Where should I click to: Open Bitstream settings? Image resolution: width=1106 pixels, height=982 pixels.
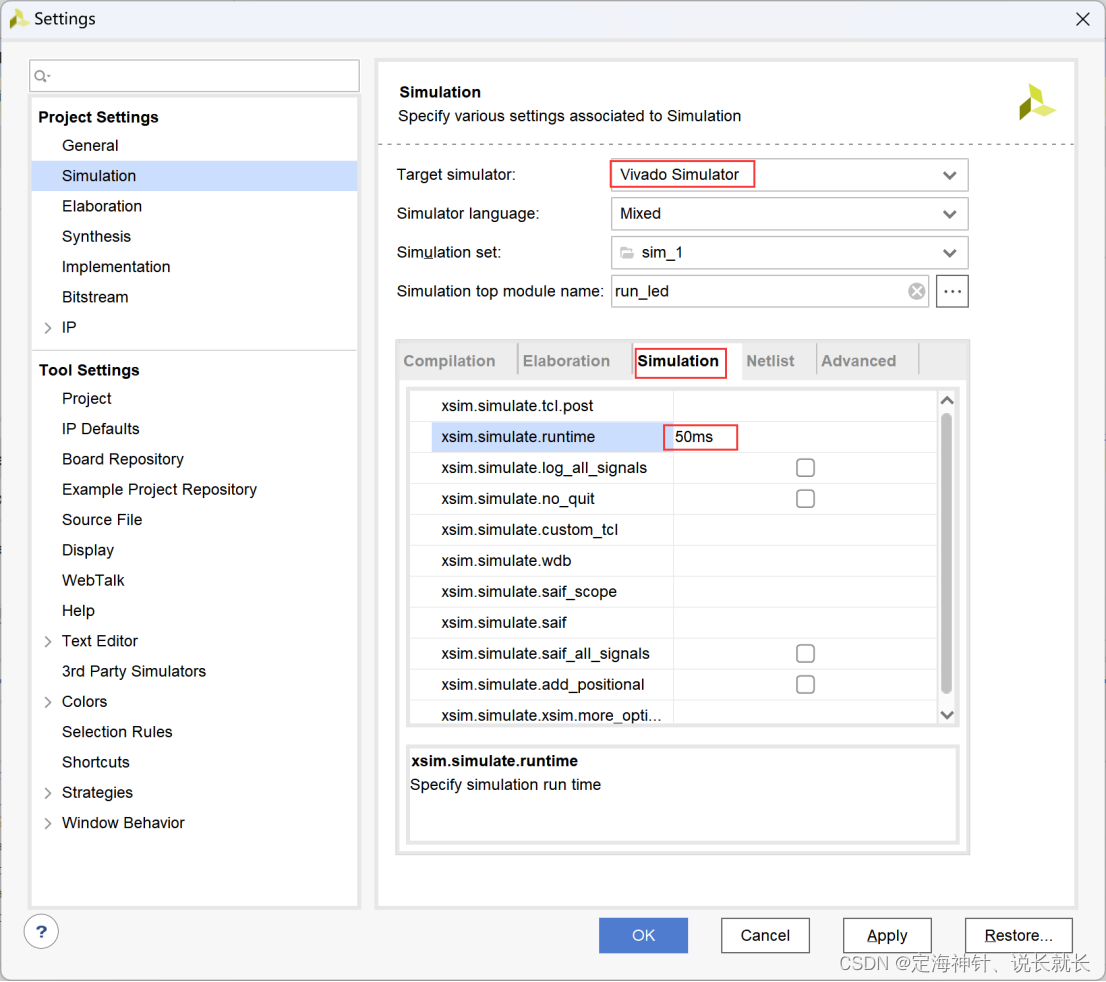tap(95, 298)
